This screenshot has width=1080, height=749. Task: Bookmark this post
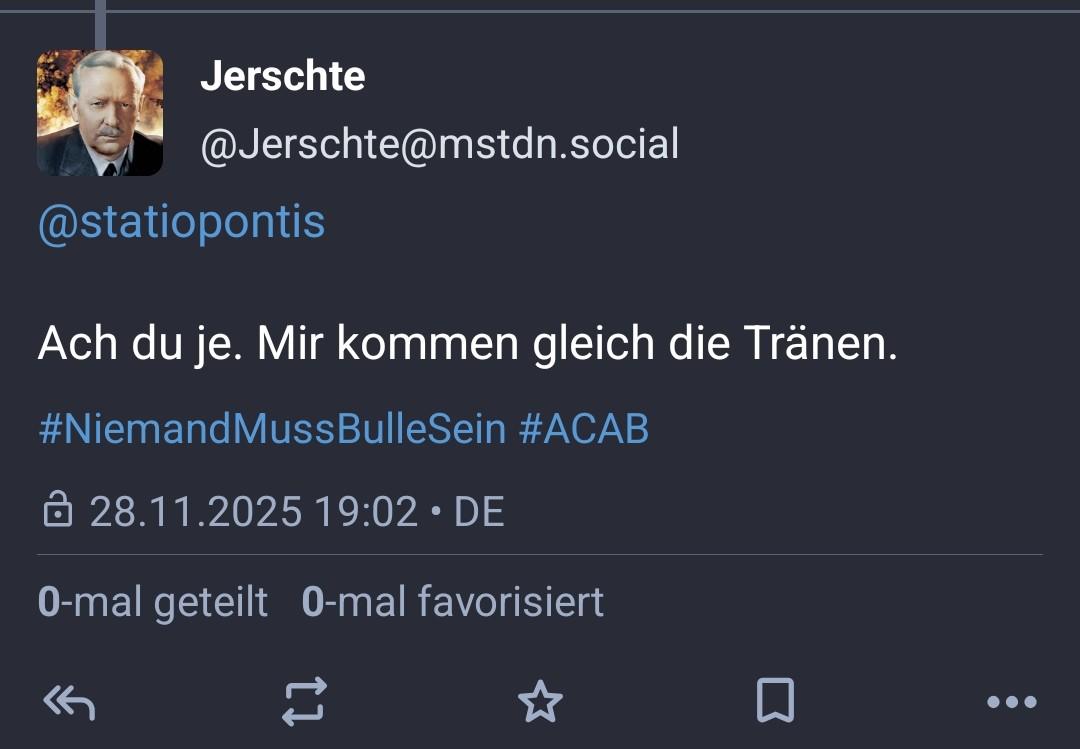pyautogui.click(x=775, y=701)
